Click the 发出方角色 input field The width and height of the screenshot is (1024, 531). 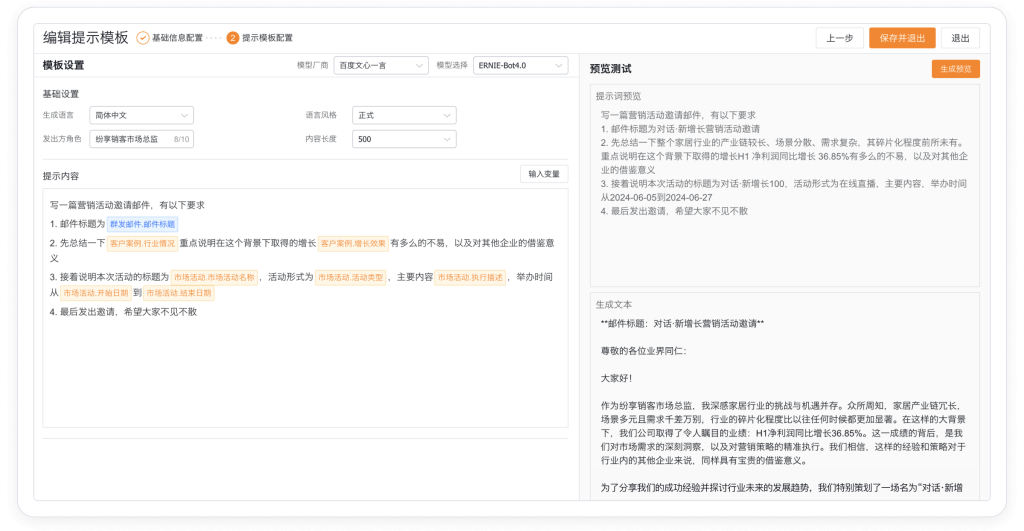(130, 139)
